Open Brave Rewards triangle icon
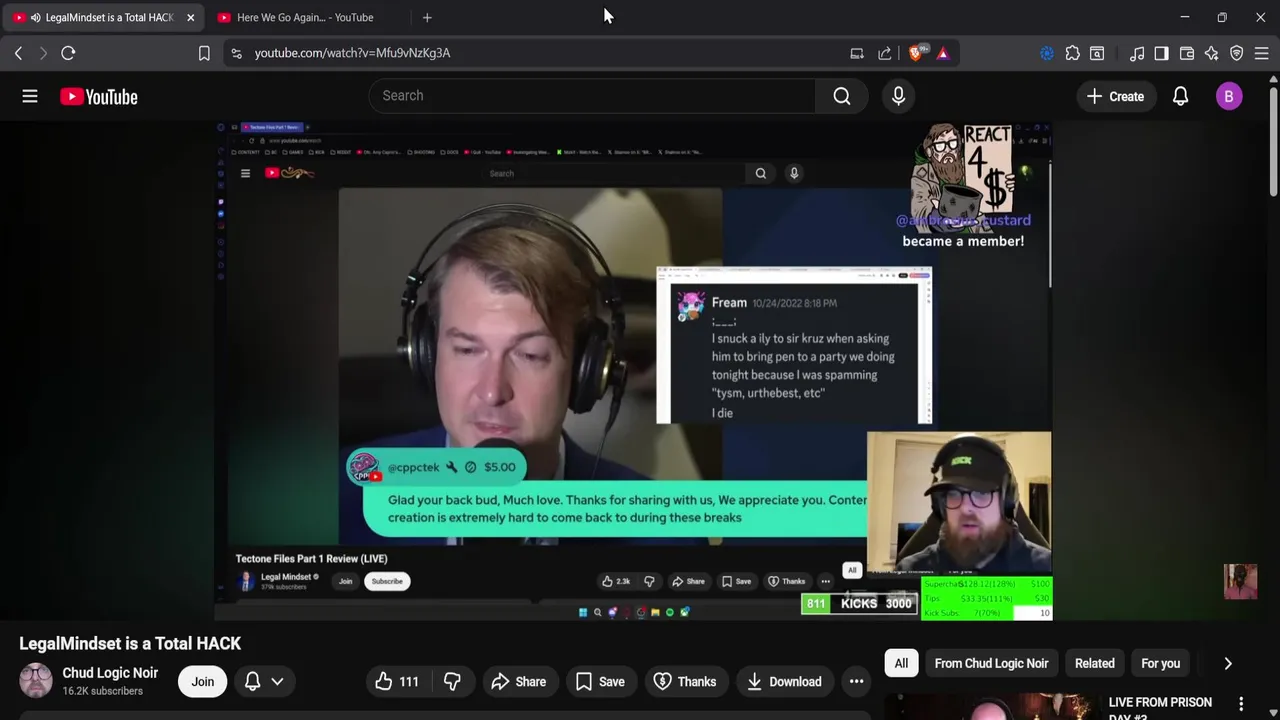This screenshot has height=720, width=1280. tap(943, 53)
